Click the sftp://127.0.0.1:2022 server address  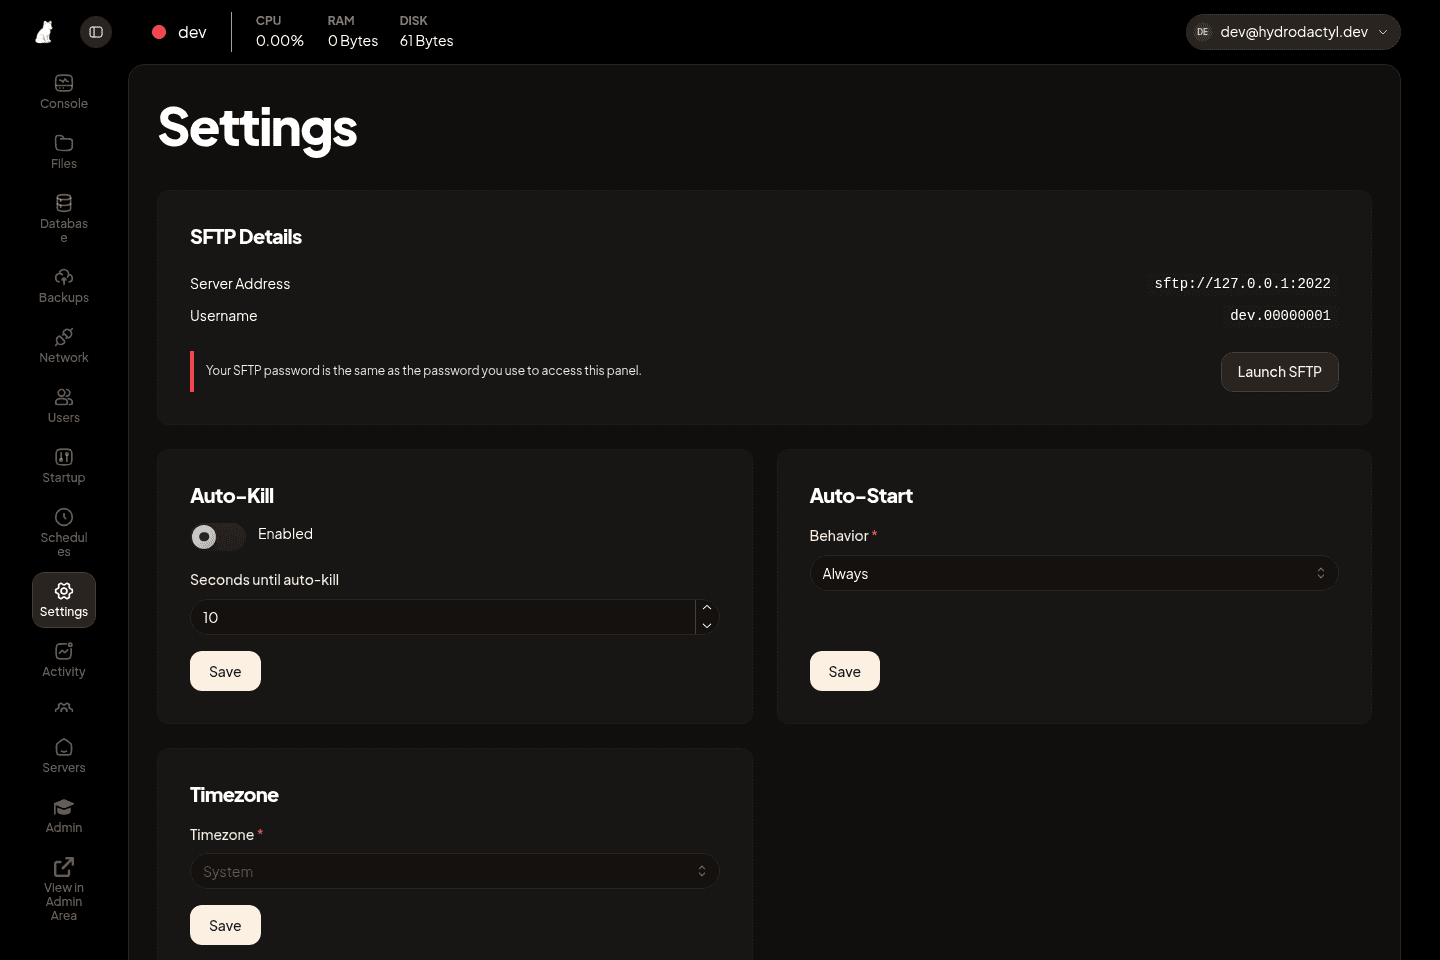(x=1242, y=284)
